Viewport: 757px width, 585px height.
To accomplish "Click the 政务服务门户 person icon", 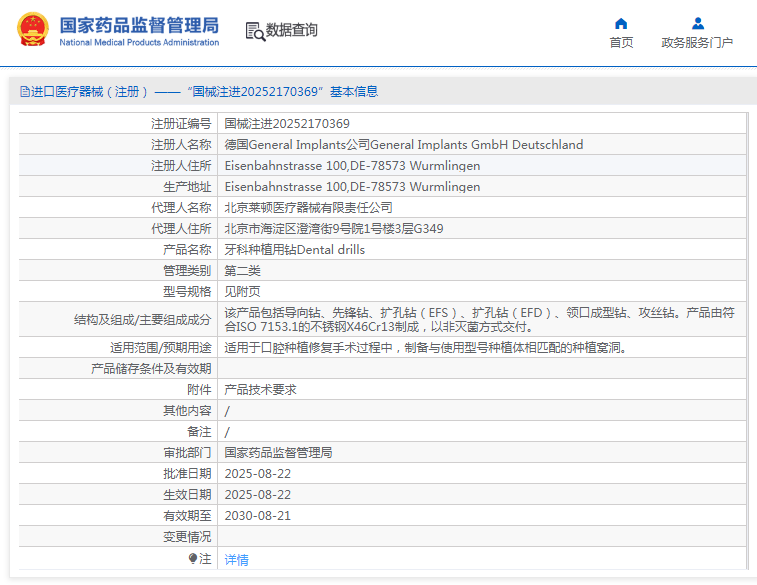I will 697,23.
